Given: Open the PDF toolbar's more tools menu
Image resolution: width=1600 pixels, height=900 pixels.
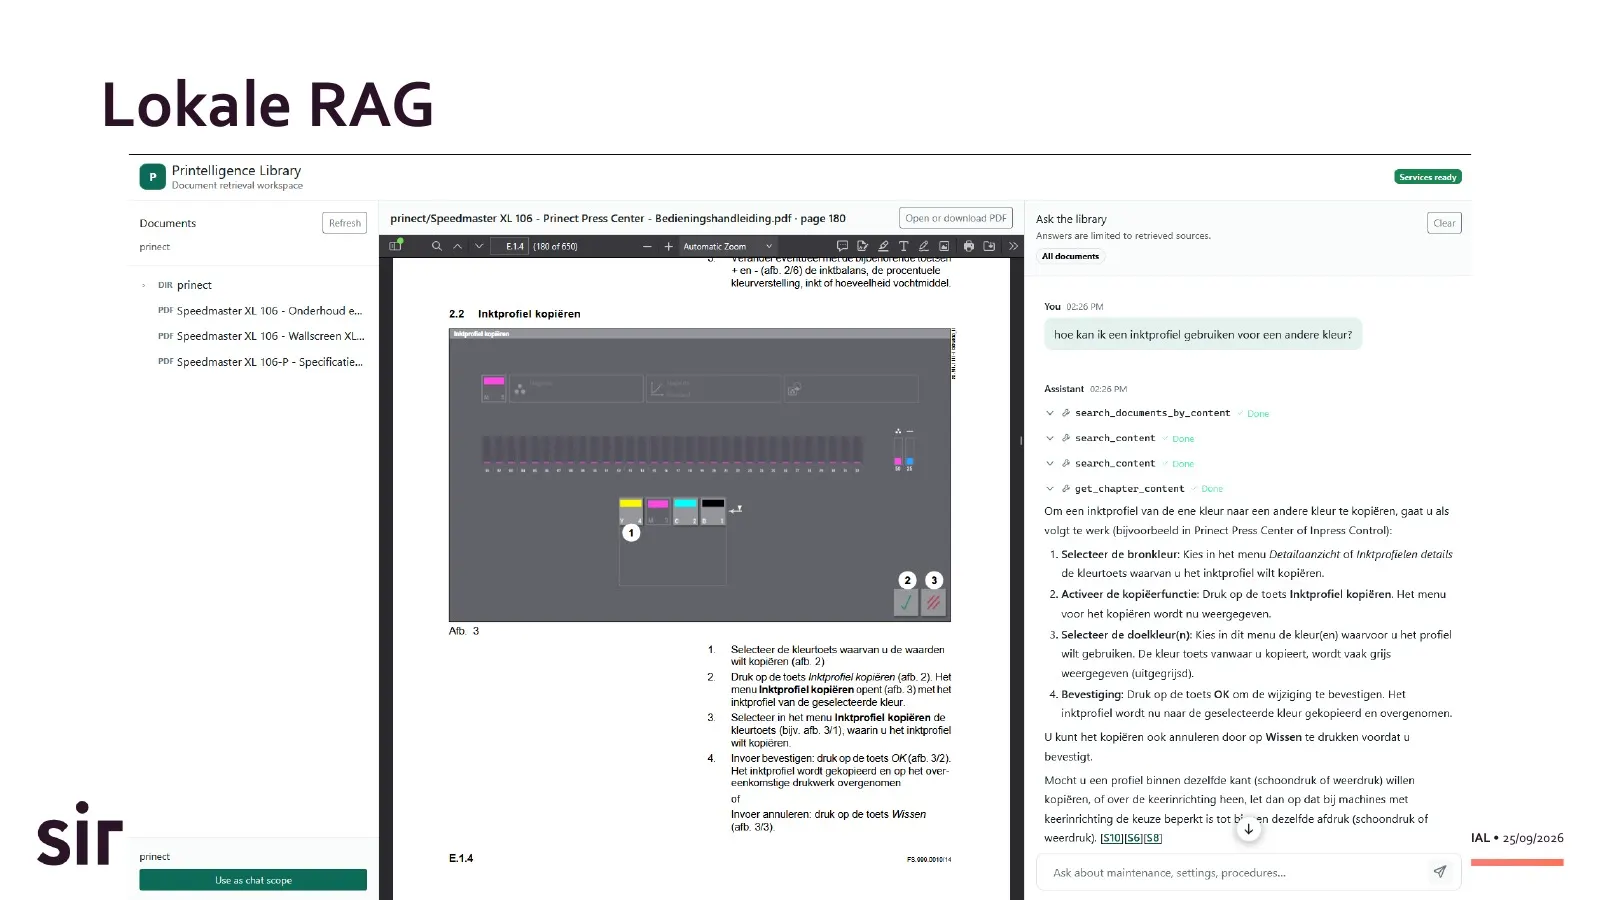Looking at the screenshot, I should tap(1013, 246).
